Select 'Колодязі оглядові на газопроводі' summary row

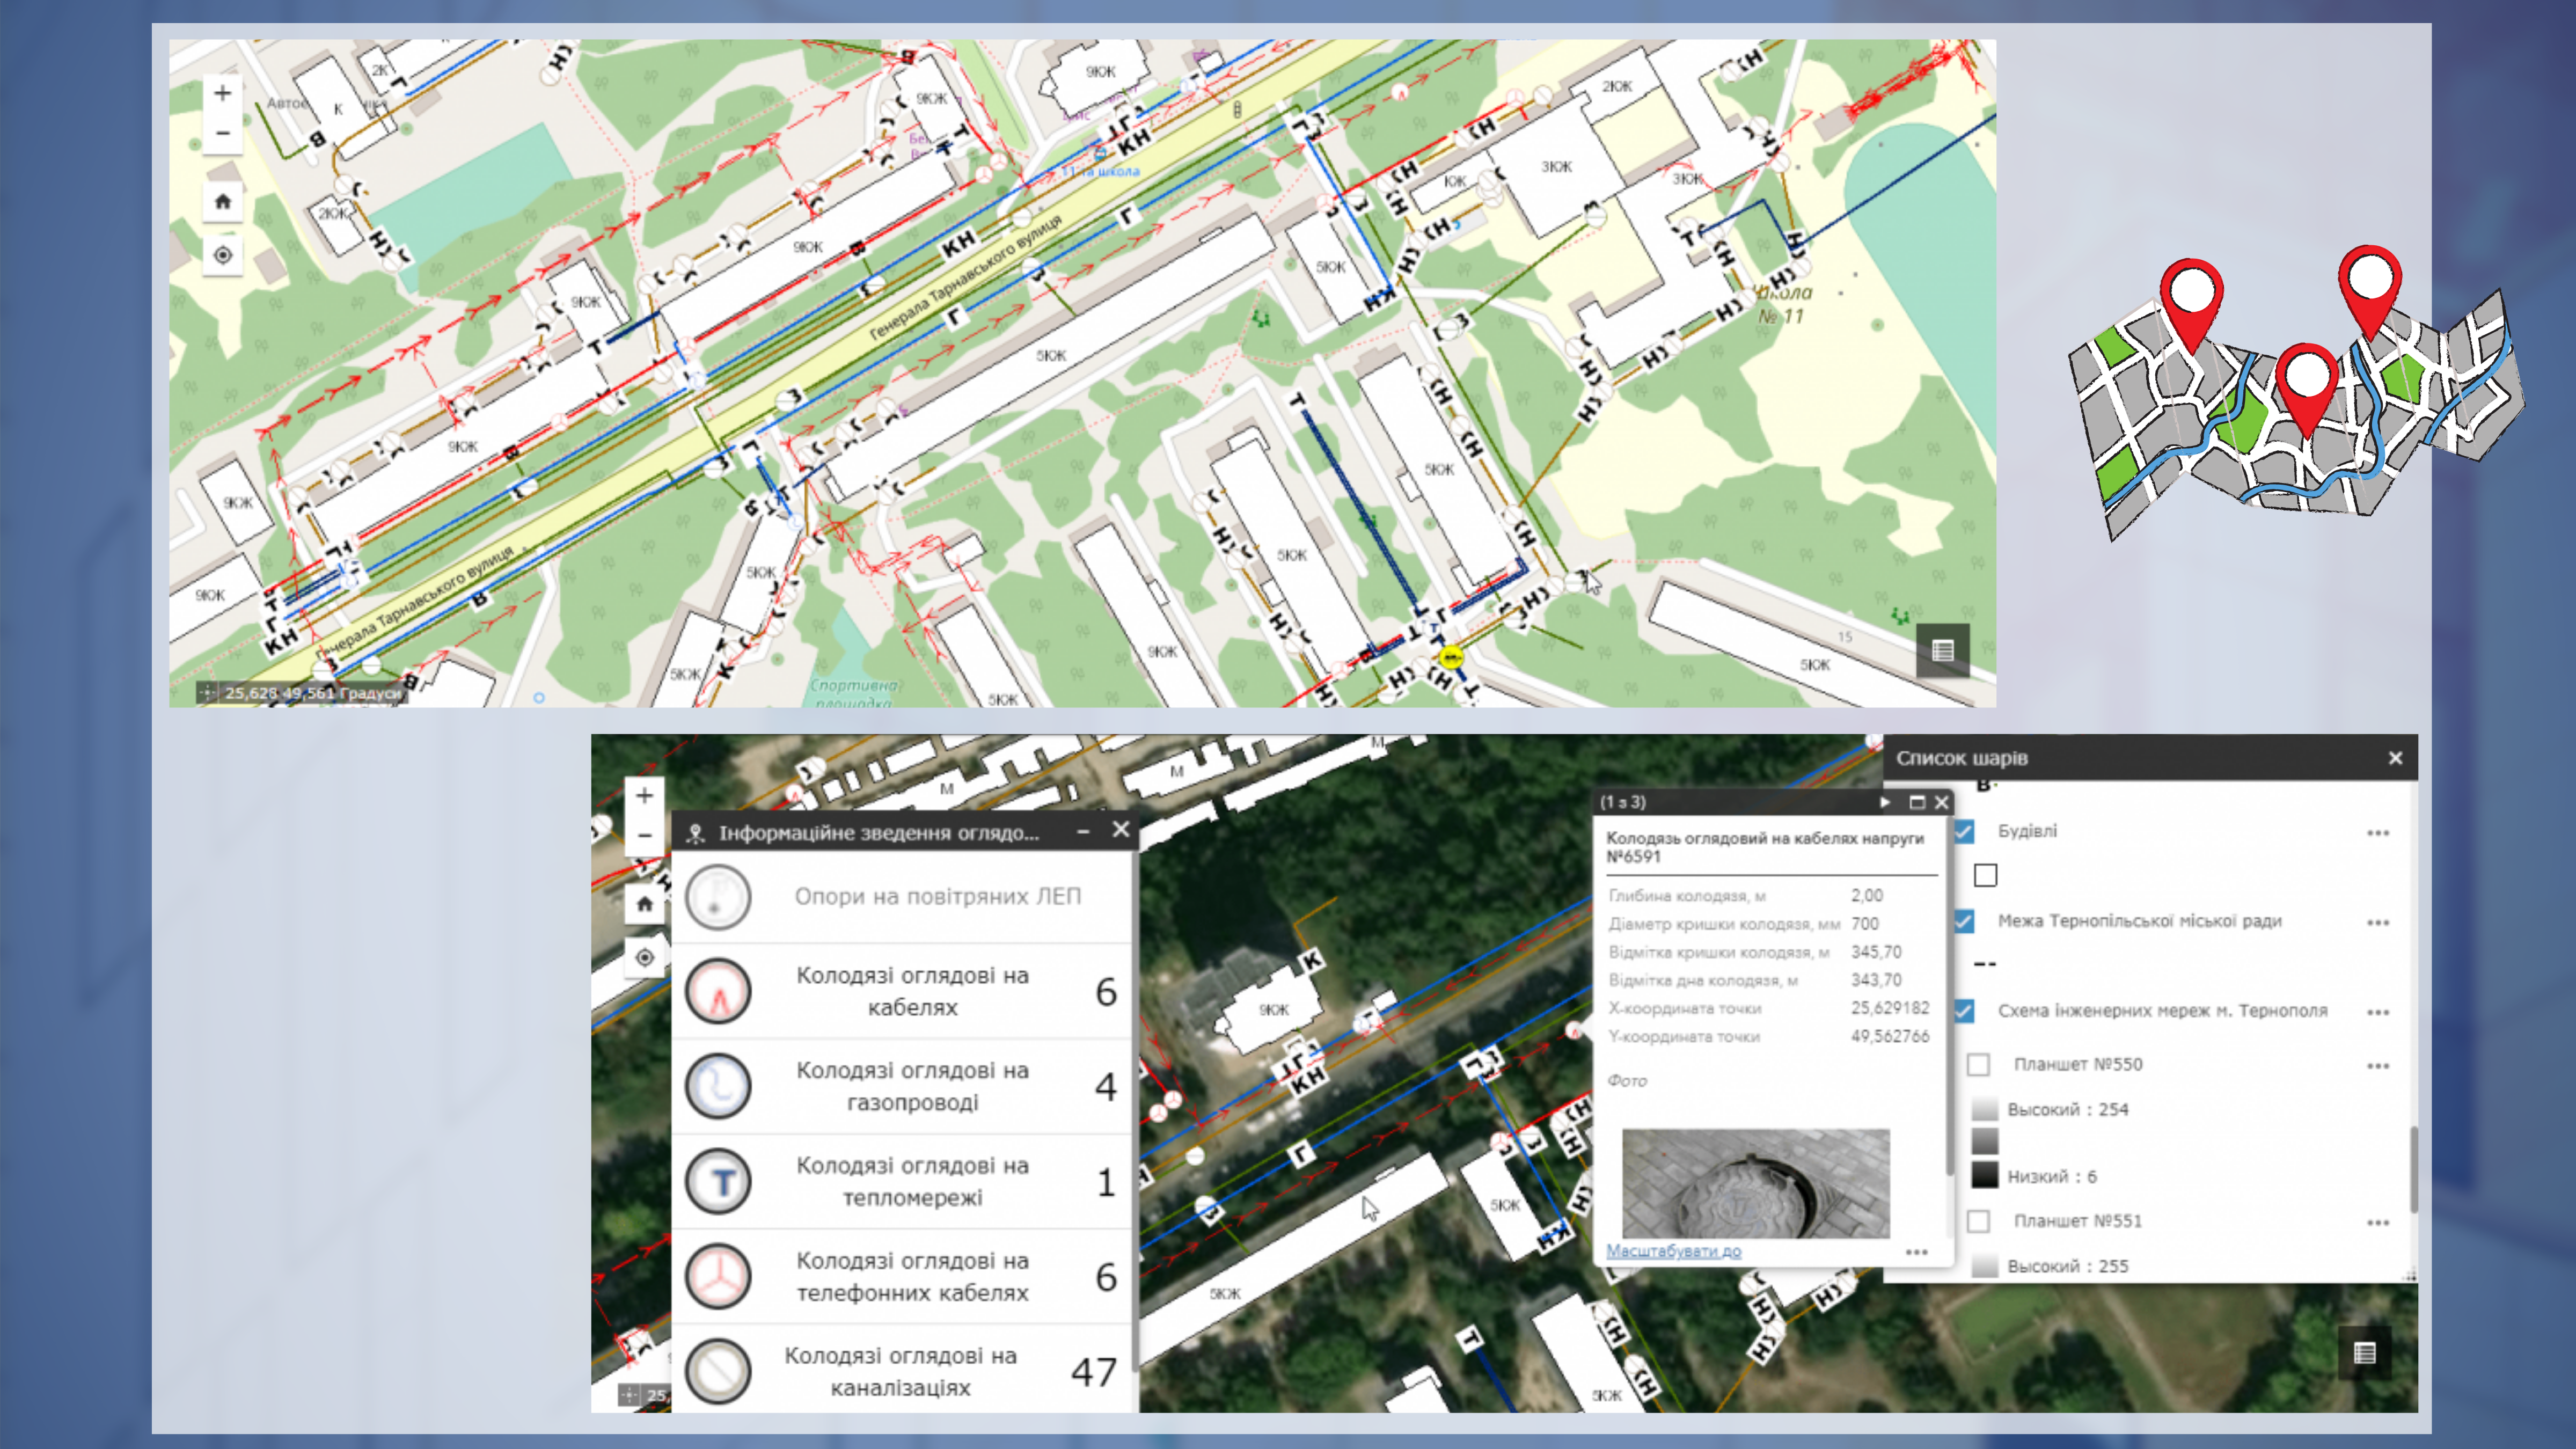coord(902,1086)
